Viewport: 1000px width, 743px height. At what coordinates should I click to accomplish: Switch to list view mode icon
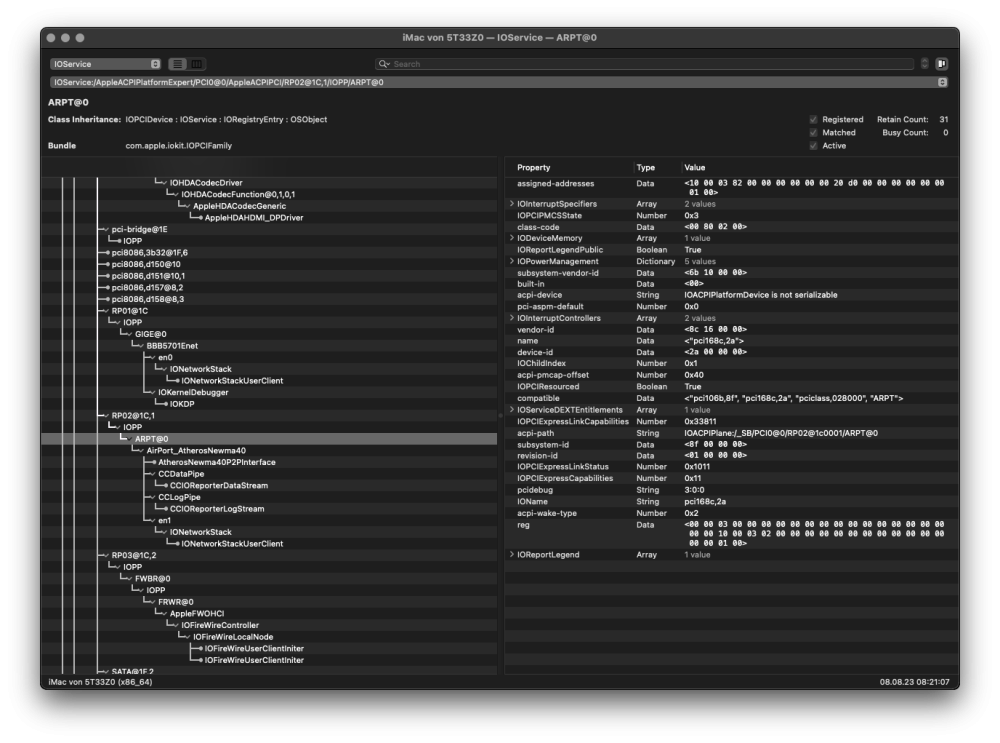pyautogui.click(x=177, y=64)
